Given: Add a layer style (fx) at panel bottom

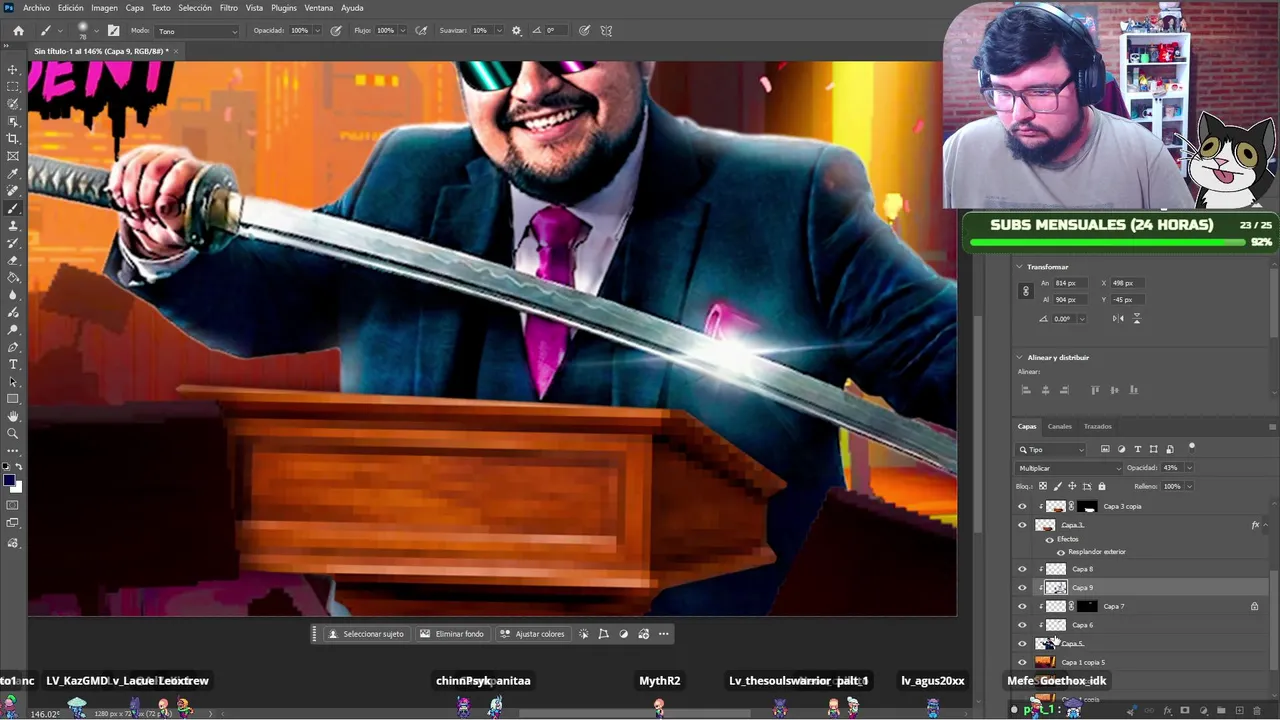Looking at the screenshot, I should tap(1167, 711).
